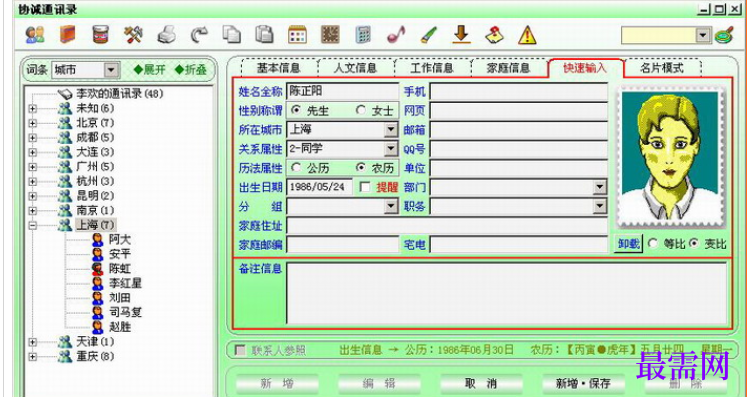Open the 关系属性 dropdown showing 2-同学
This screenshot has width=748, height=397.
point(391,149)
